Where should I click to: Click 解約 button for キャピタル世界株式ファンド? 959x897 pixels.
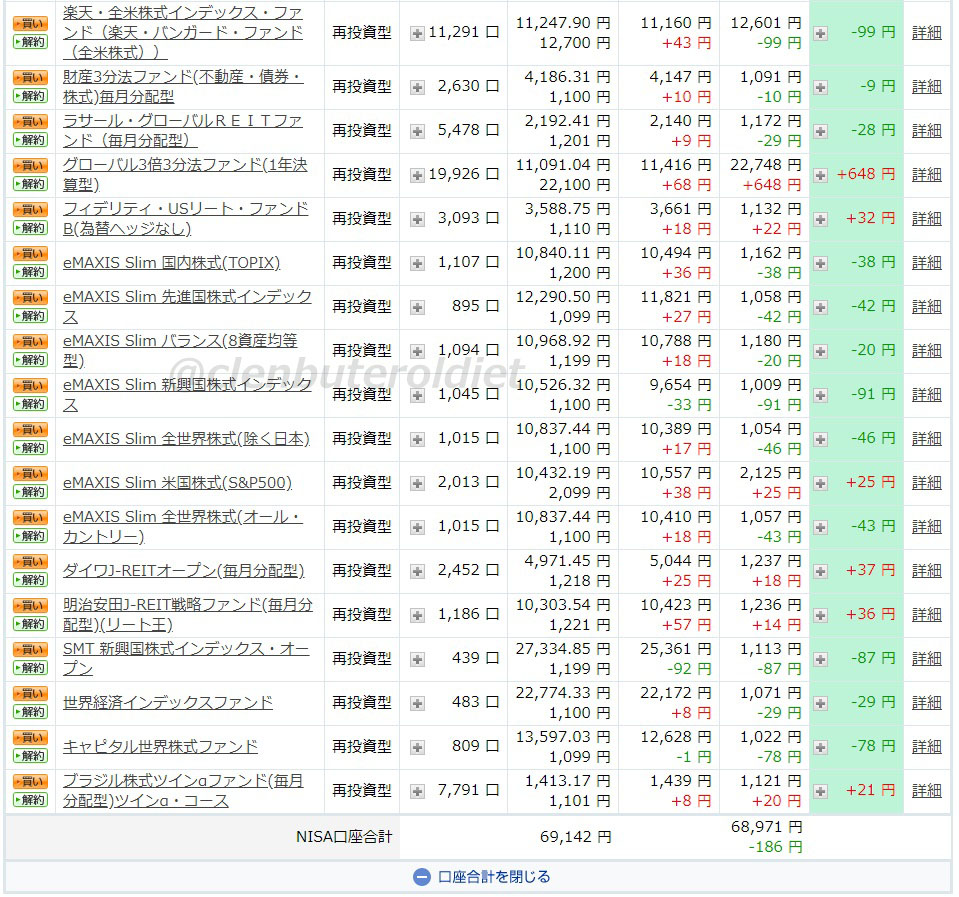(x=31, y=756)
